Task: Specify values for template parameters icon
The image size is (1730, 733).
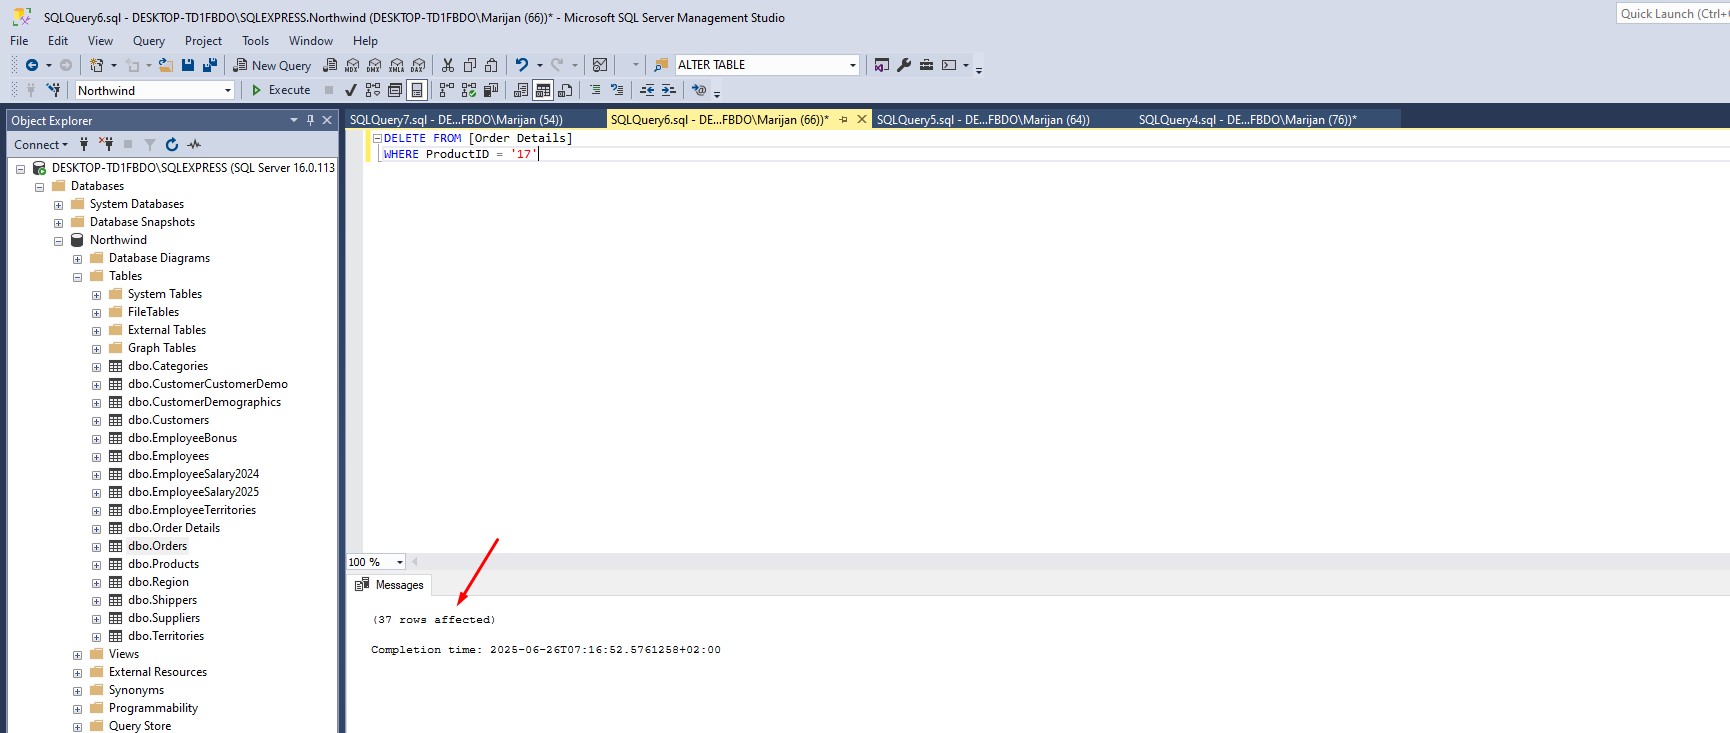Action: coord(699,90)
